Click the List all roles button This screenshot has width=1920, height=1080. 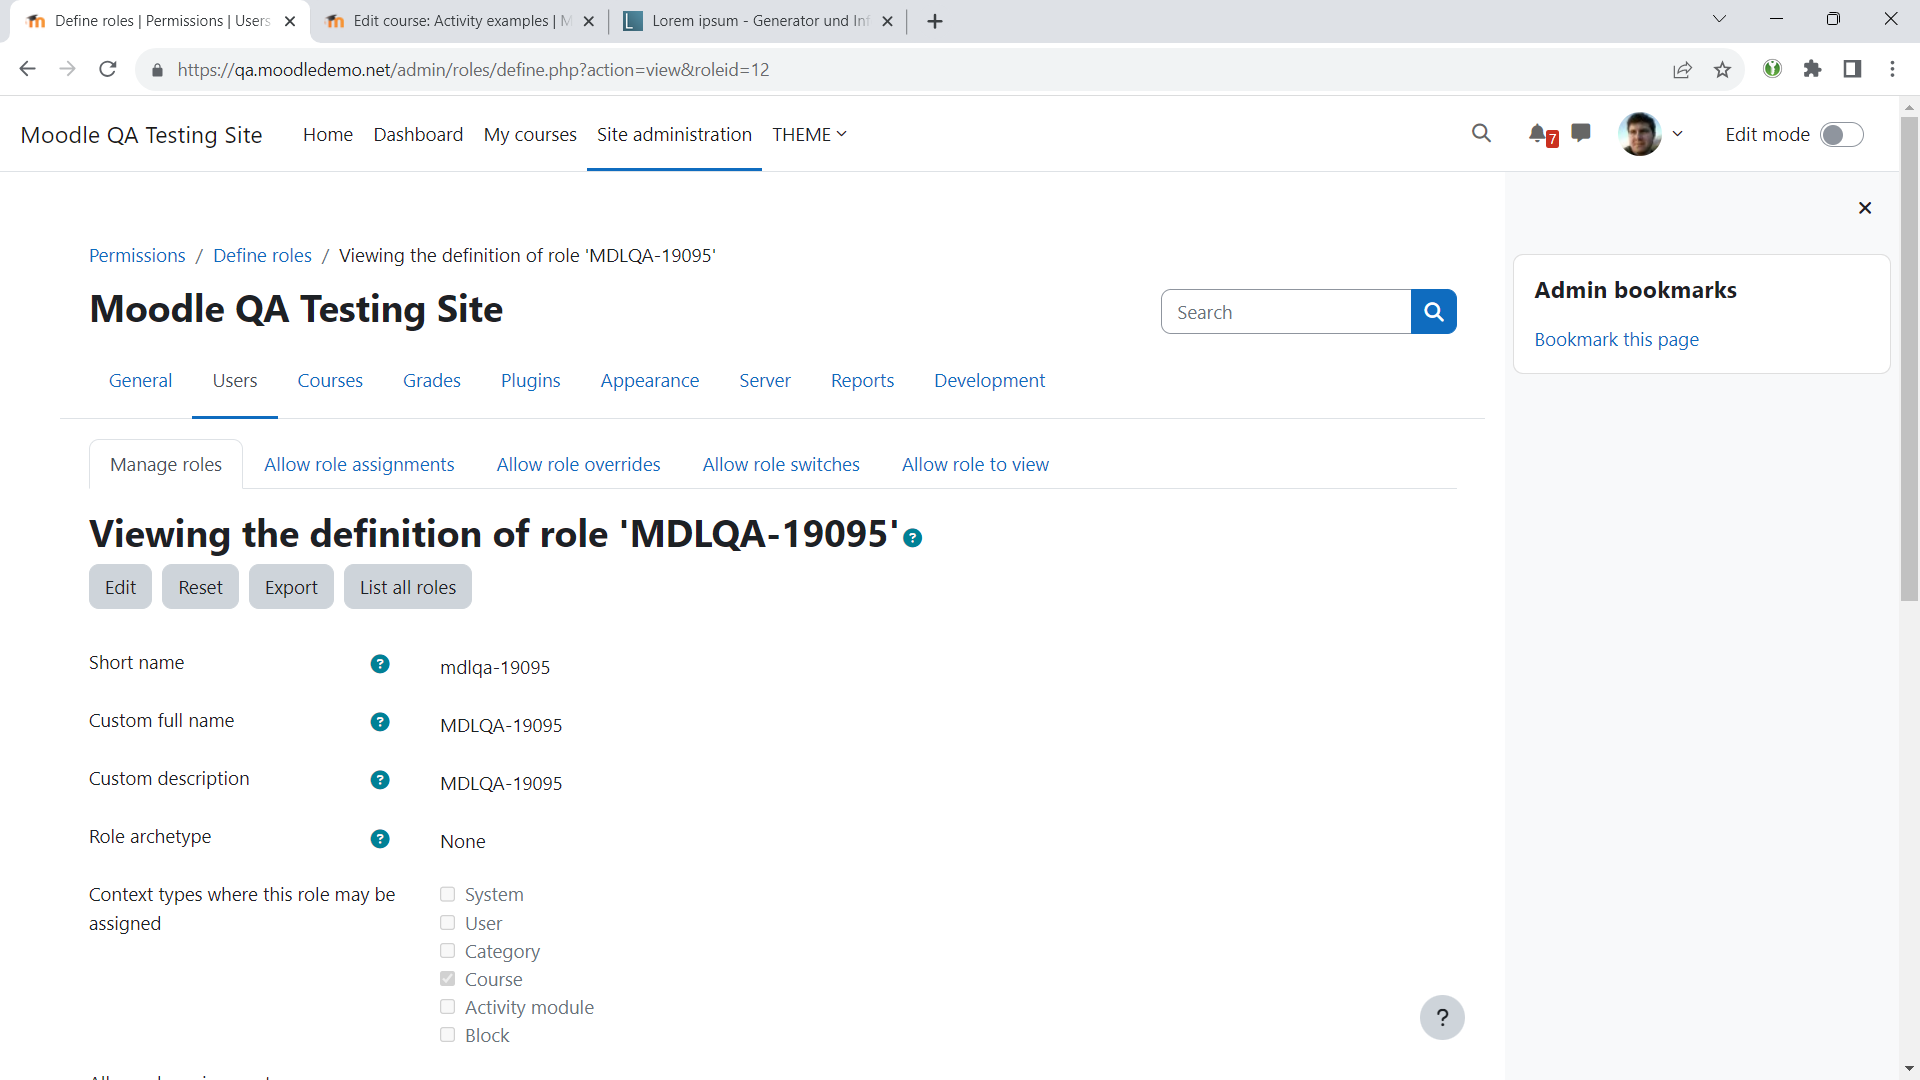(x=408, y=587)
